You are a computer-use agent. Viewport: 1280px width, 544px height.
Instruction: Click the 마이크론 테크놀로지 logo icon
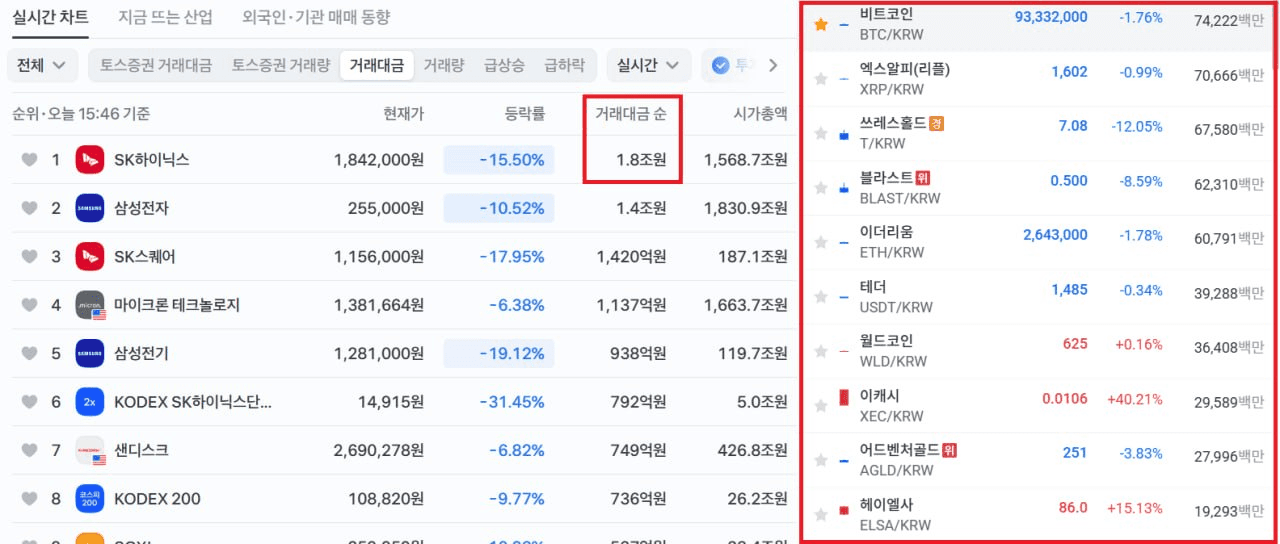90,305
